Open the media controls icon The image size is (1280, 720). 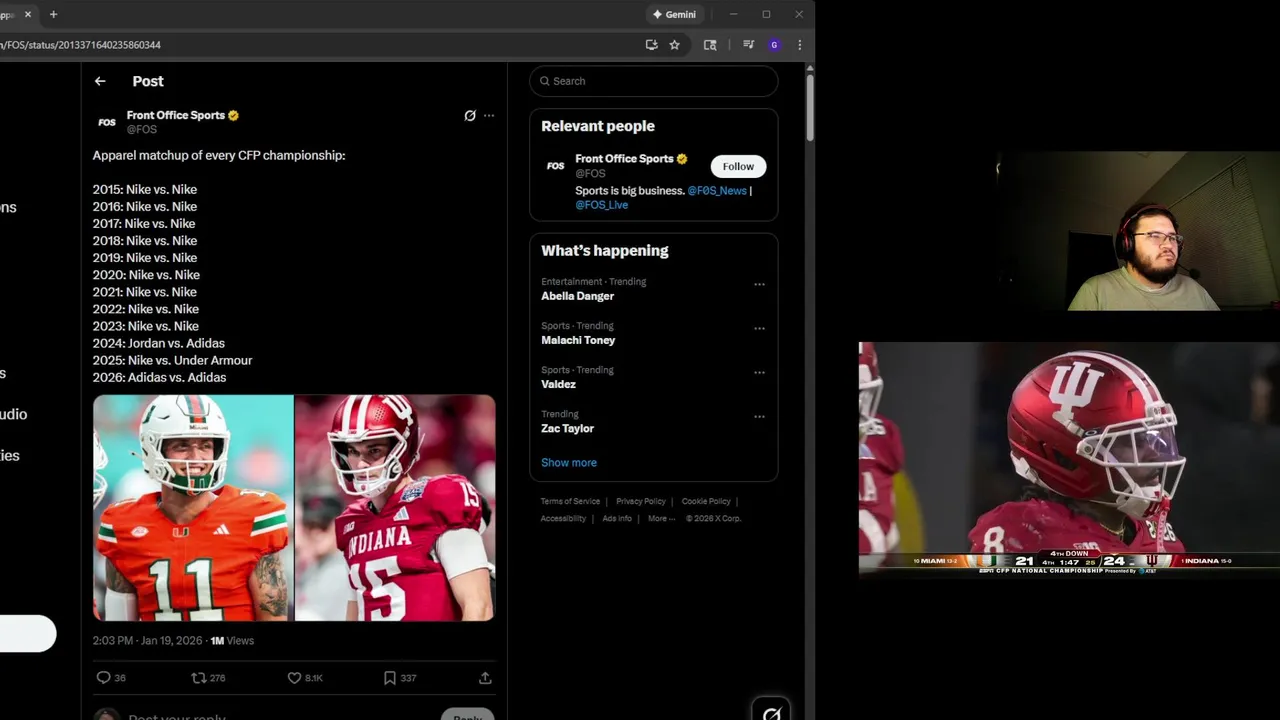point(748,45)
